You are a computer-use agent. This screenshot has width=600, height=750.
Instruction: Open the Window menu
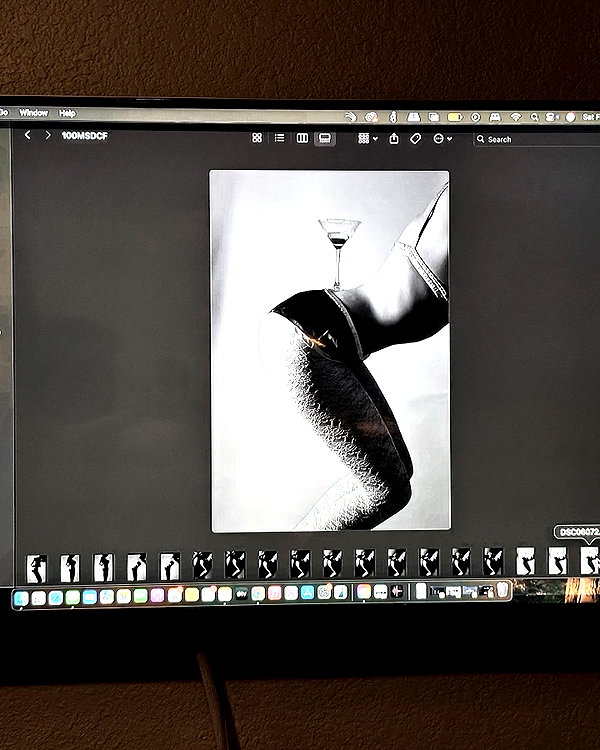click(33, 113)
